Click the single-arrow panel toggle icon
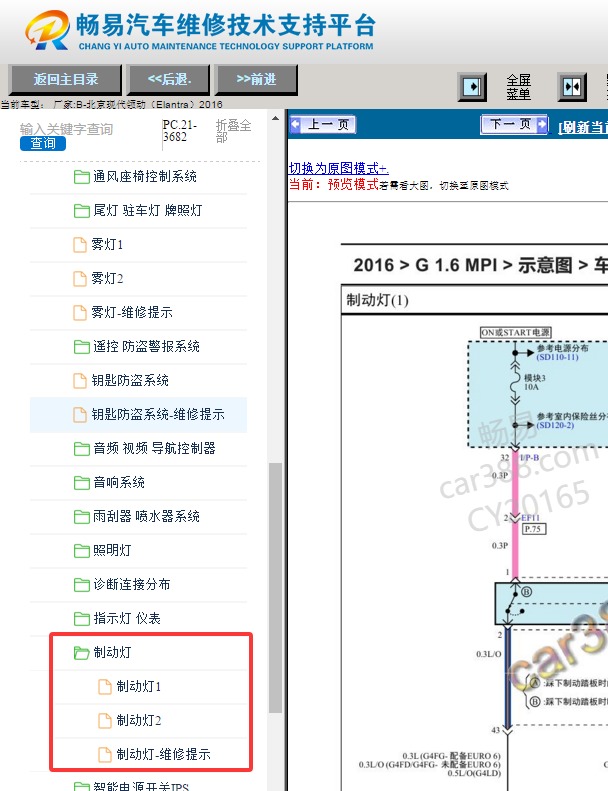608x791 pixels. point(472,87)
